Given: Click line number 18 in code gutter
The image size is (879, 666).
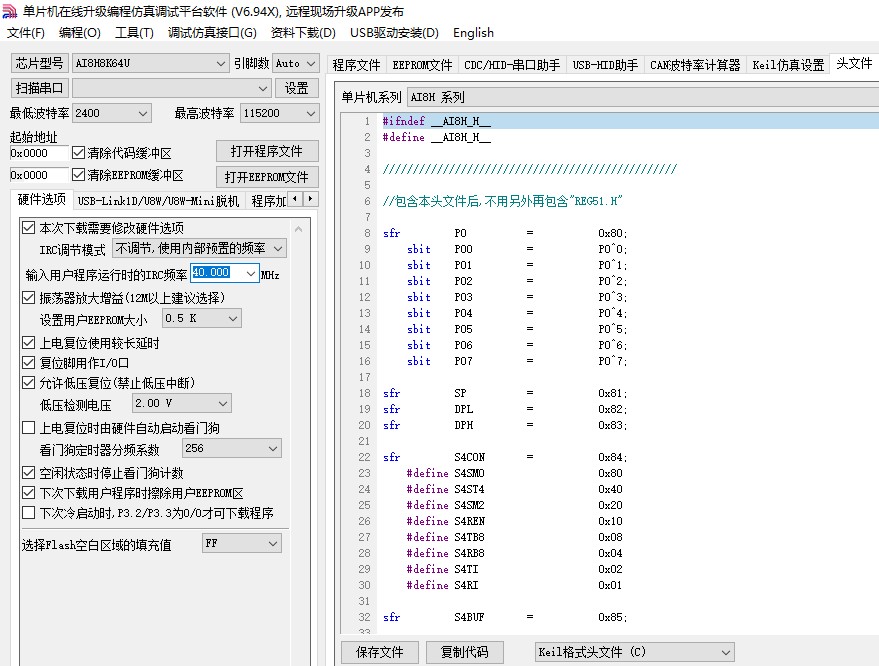Looking at the screenshot, I should pos(365,393).
